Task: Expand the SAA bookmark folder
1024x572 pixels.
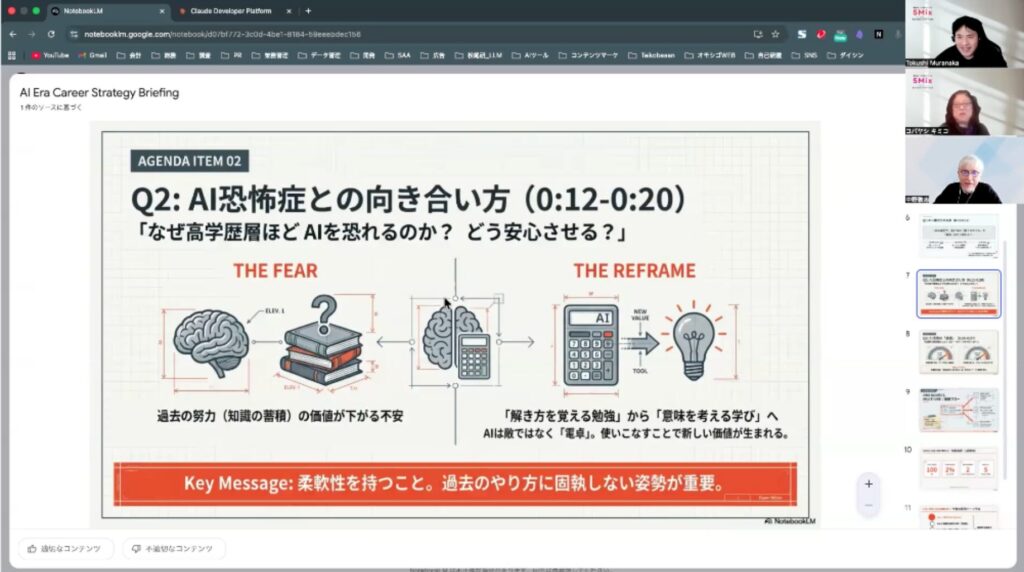Action: (x=397, y=55)
